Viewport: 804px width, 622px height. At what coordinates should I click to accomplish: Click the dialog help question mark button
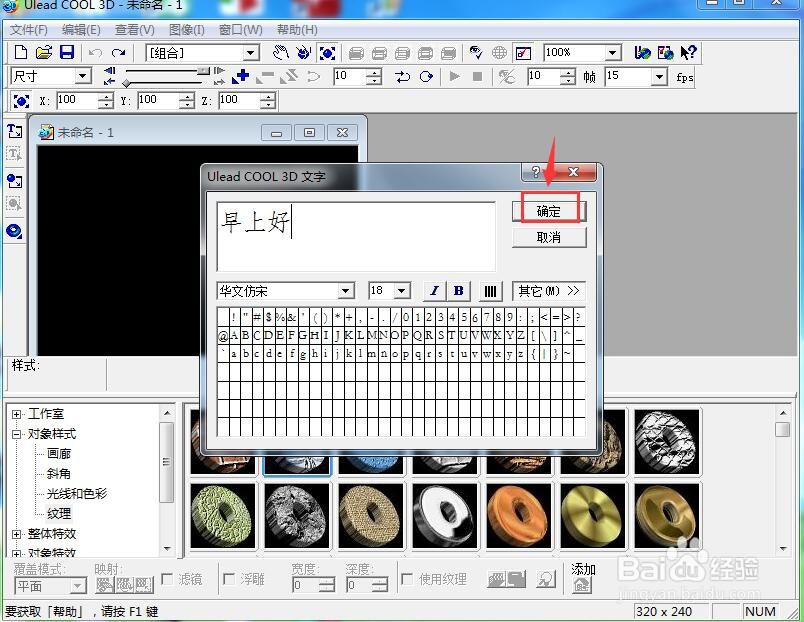pyautogui.click(x=536, y=172)
